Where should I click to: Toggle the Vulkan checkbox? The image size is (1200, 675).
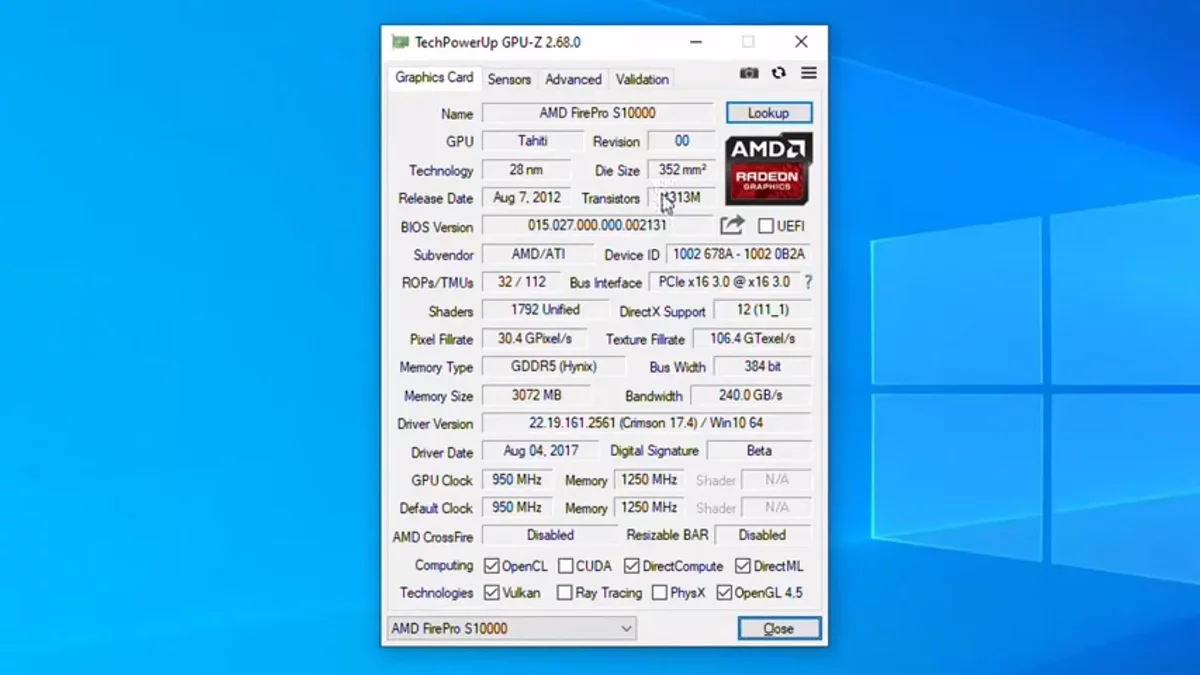click(x=491, y=593)
